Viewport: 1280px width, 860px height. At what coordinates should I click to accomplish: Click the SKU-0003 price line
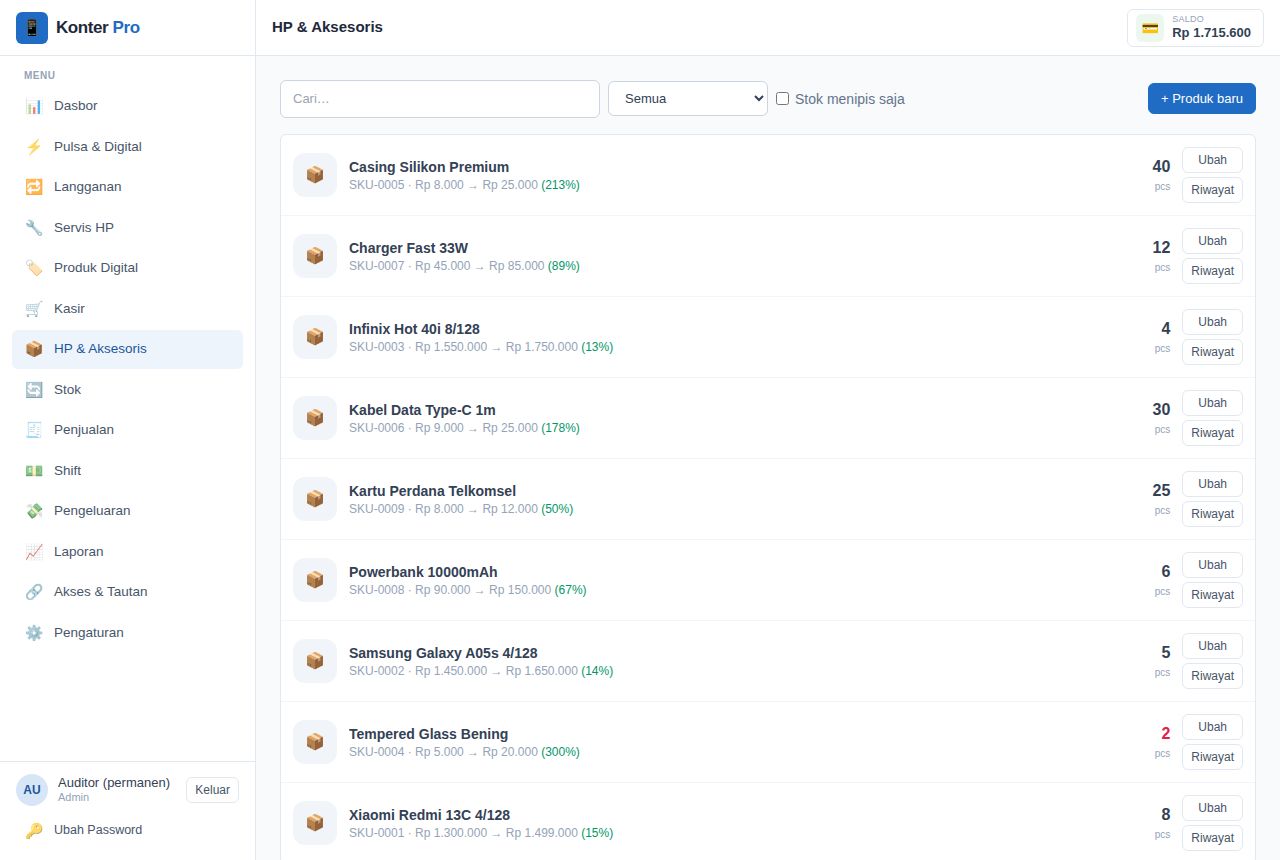481,347
